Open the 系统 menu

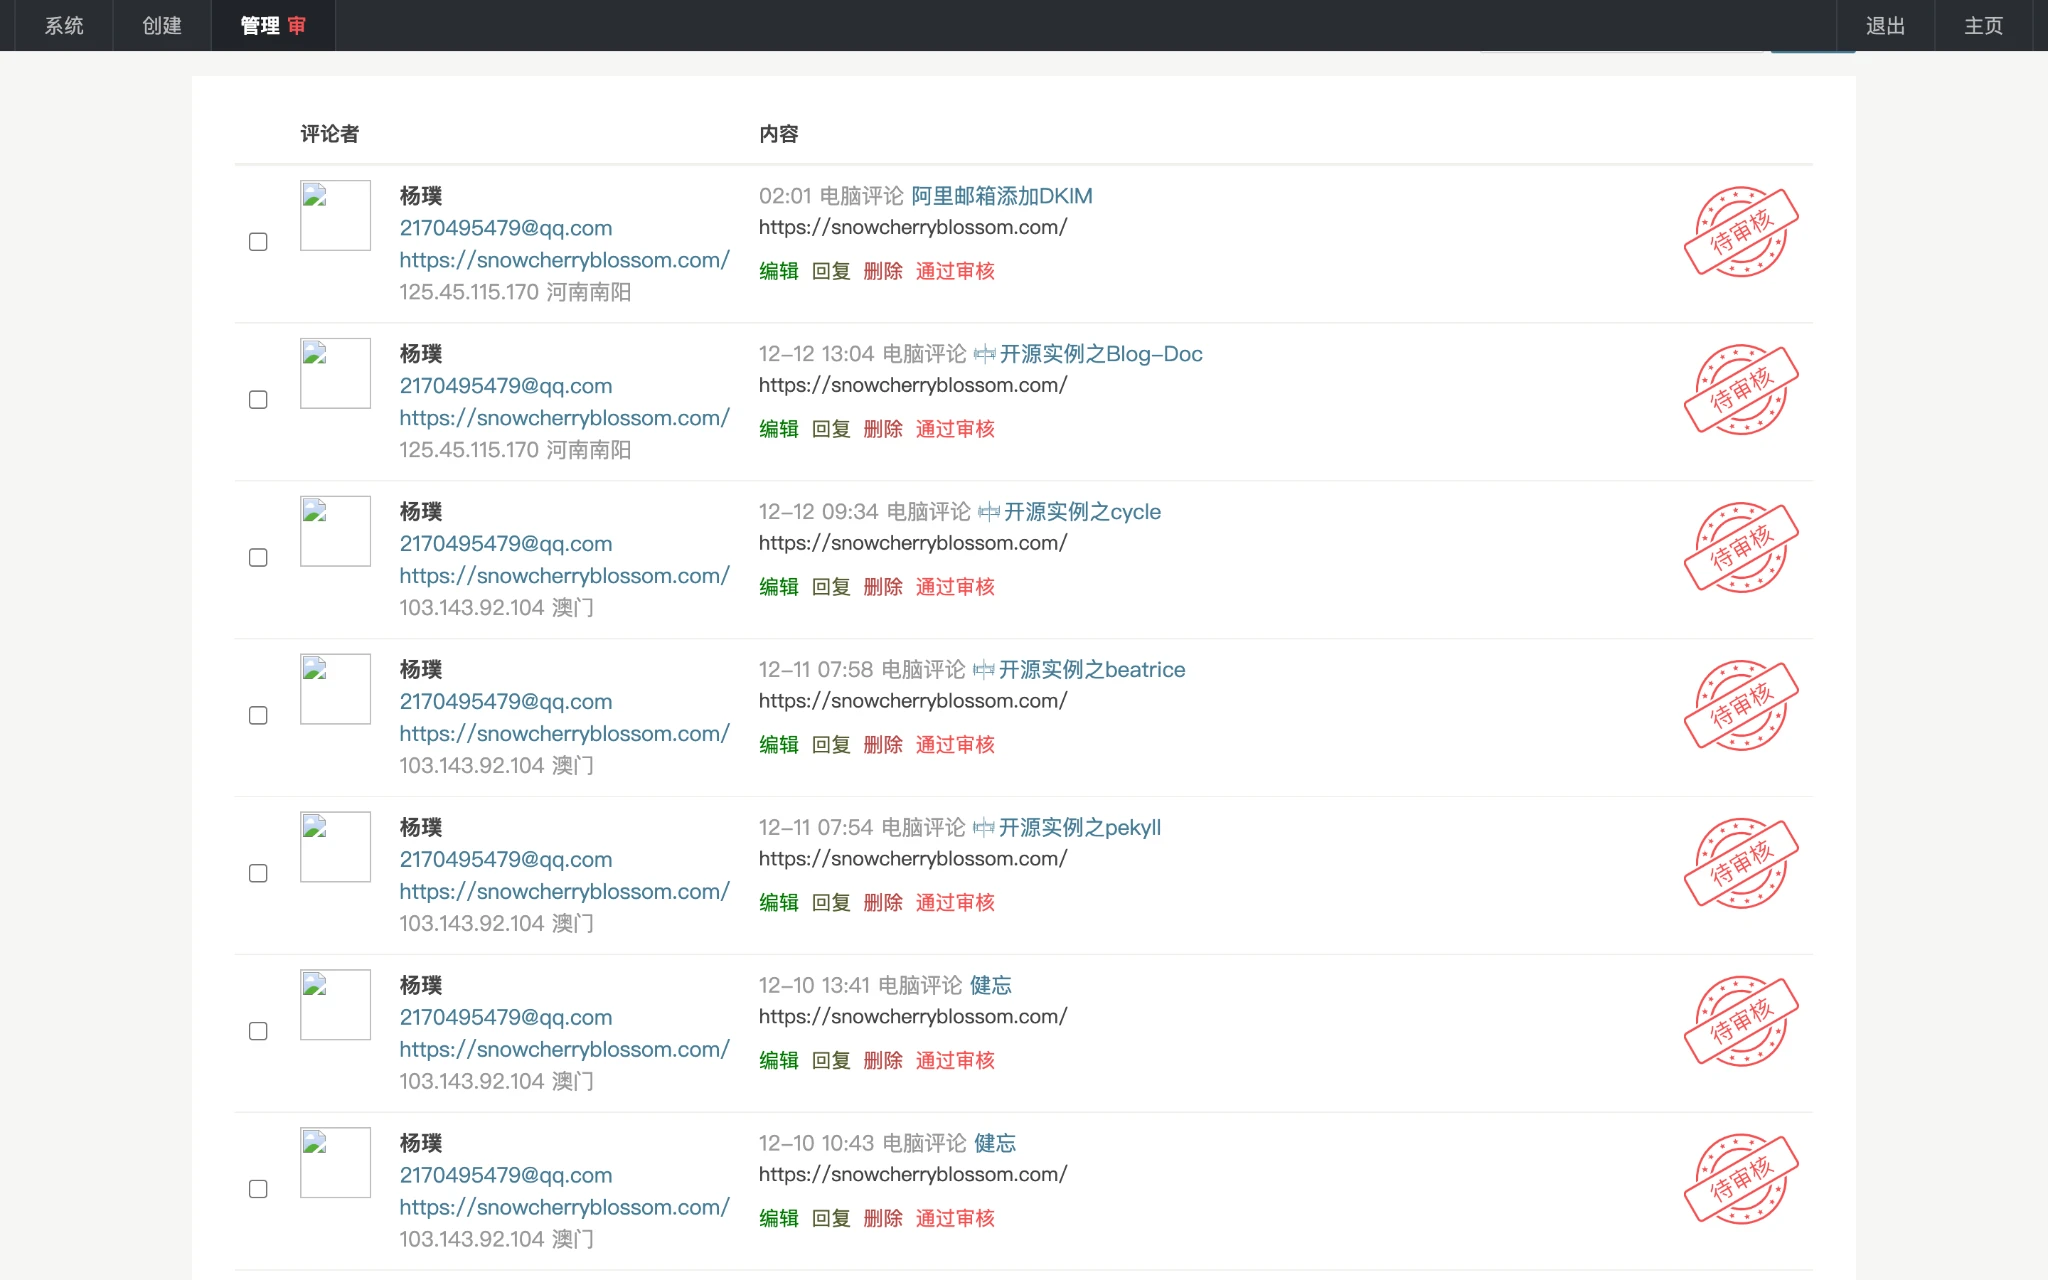point(64,26)
